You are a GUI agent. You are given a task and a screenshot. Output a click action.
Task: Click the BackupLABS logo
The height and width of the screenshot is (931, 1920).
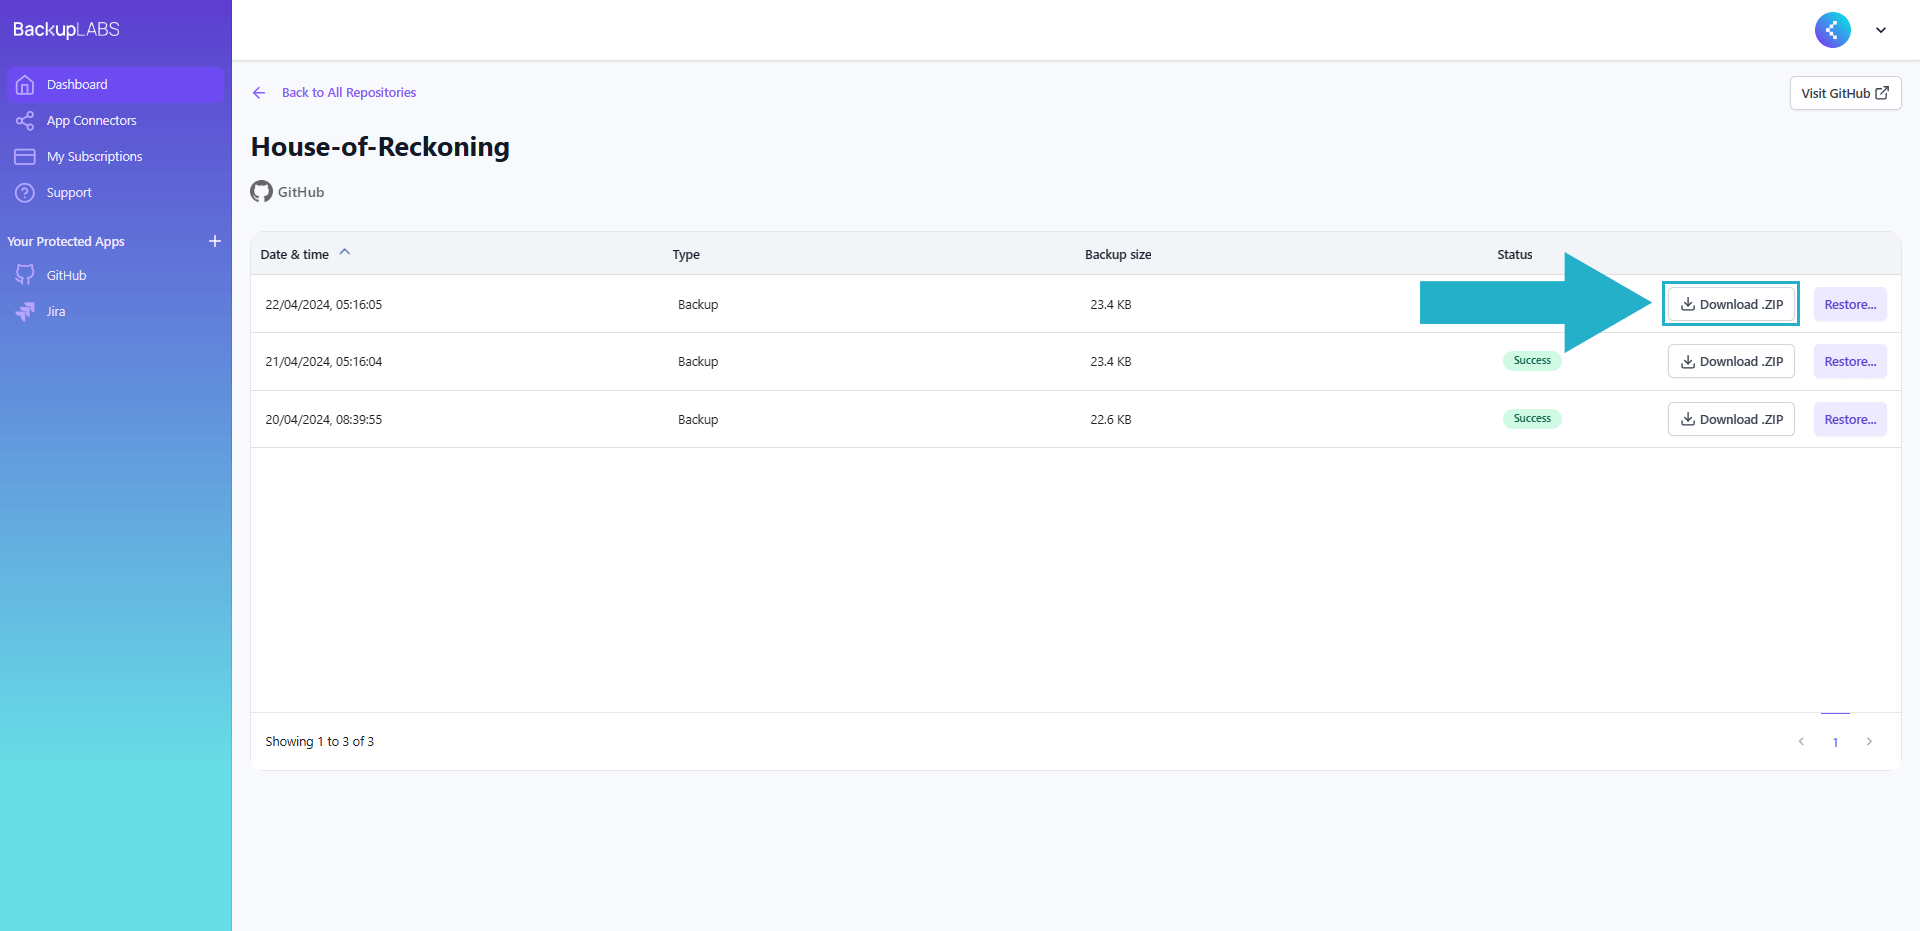66,29
